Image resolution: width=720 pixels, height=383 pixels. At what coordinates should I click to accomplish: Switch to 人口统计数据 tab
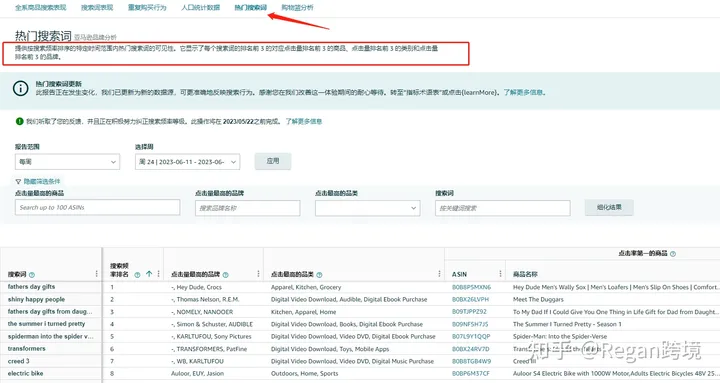point(200,7)
